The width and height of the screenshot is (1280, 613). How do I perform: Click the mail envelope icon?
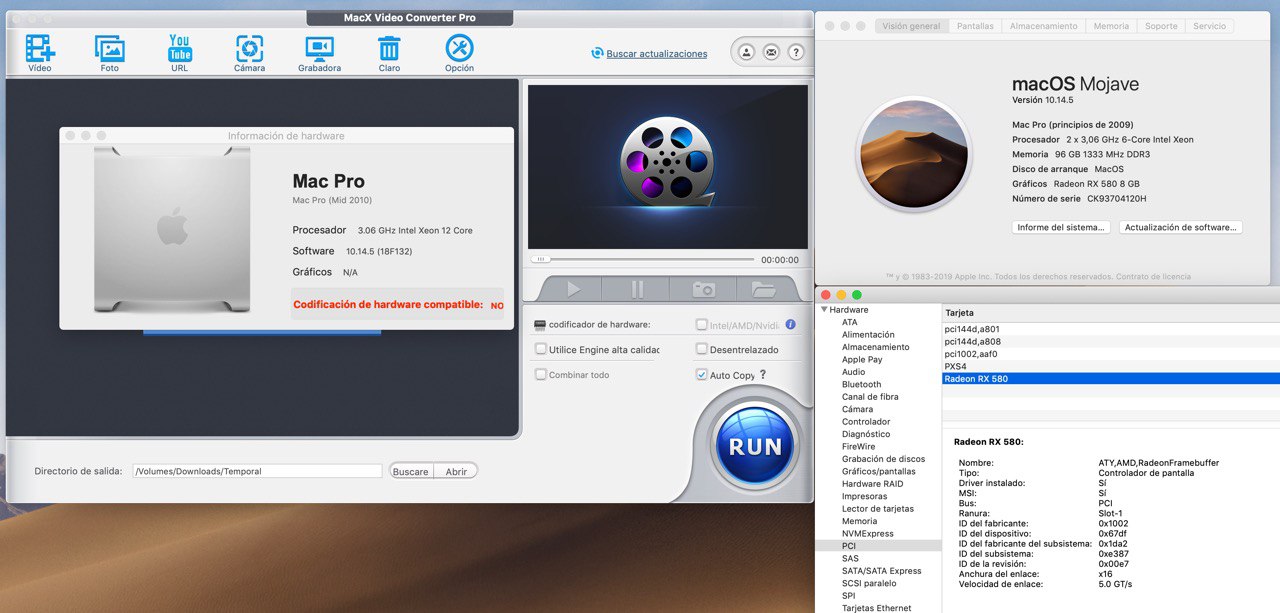point(771,52)
